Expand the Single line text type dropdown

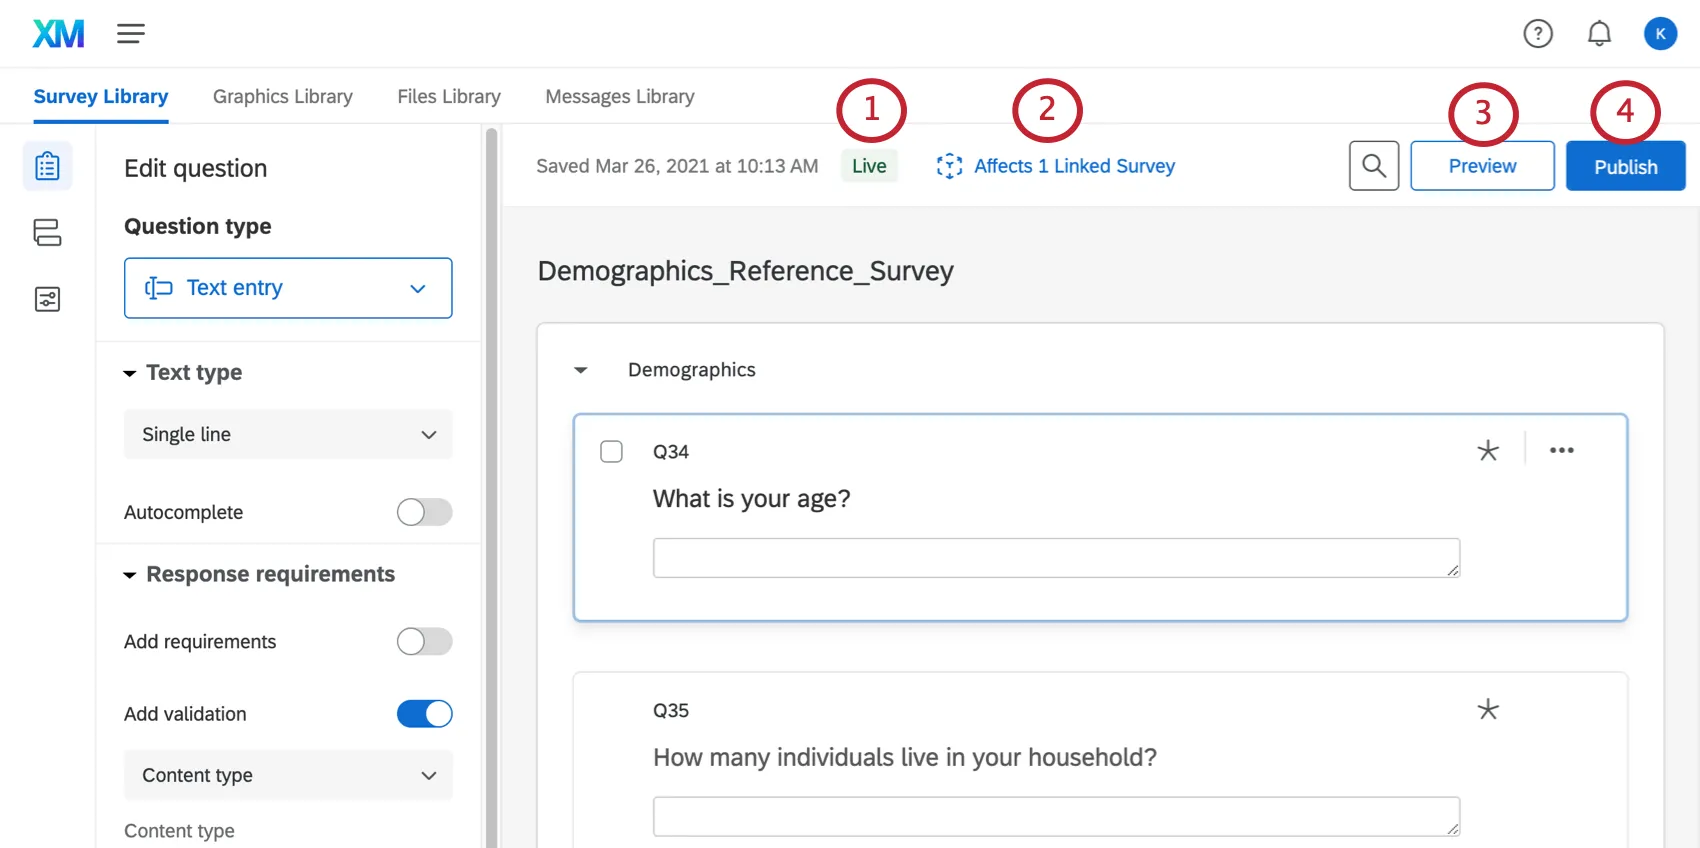[288, 434]
